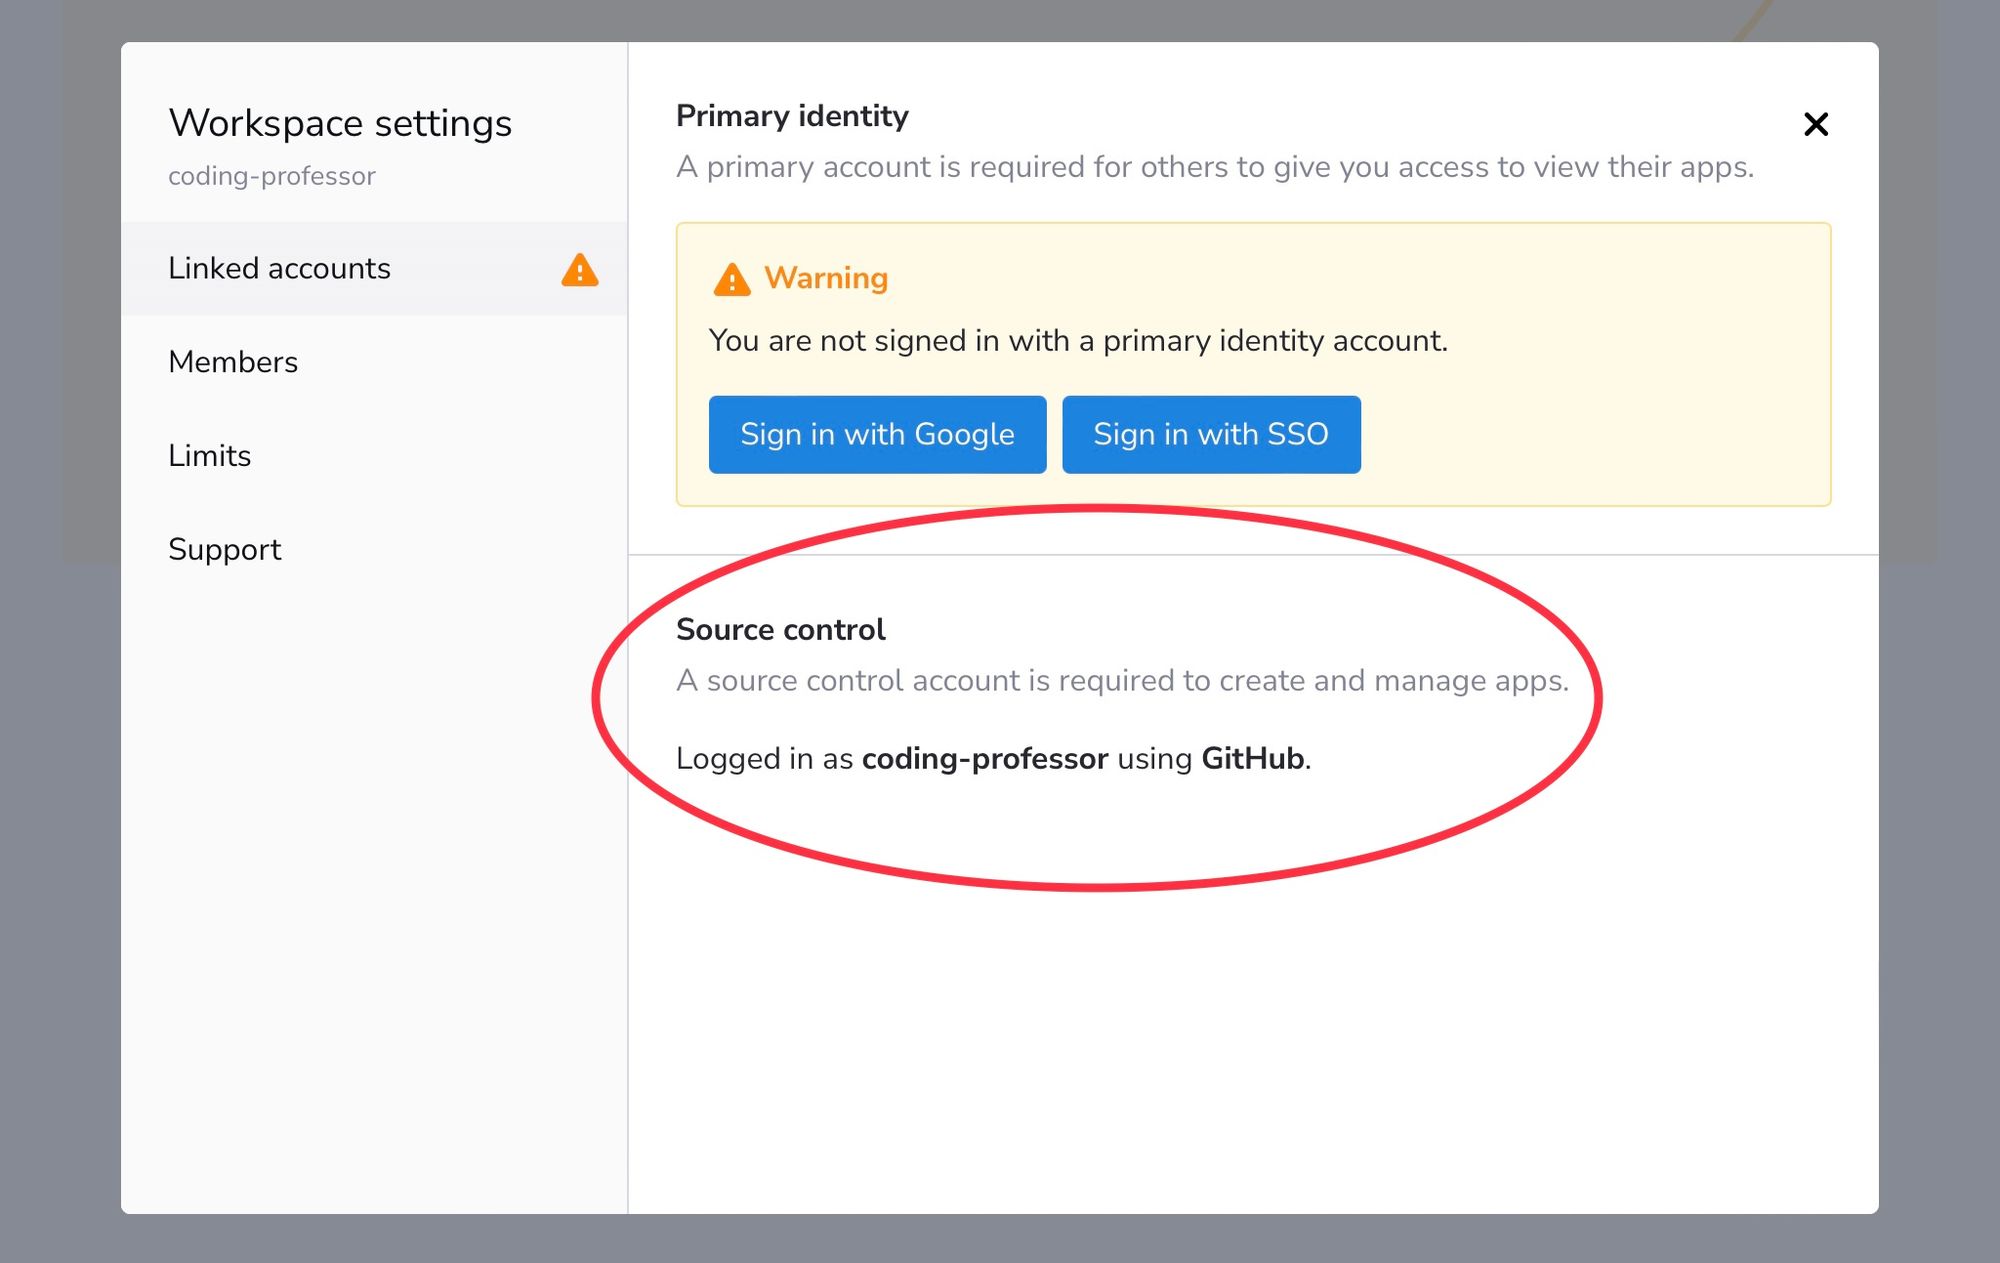
Task: Open the Limits section
Action: tap(209, 456)
